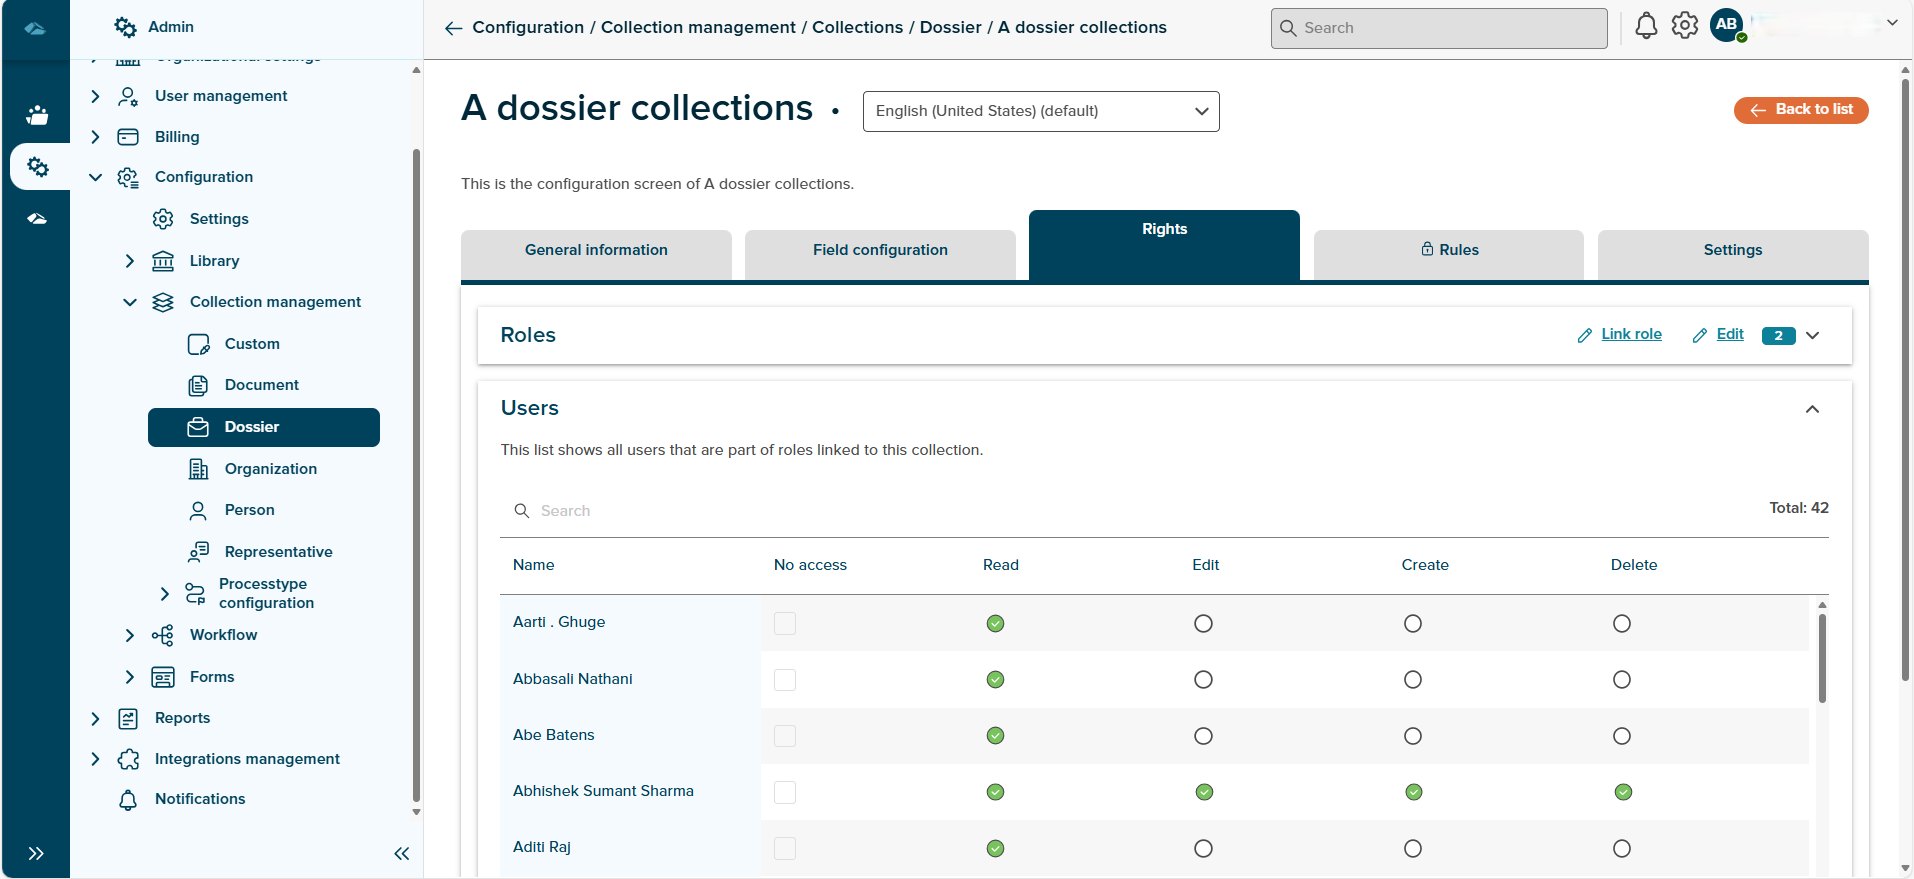This screenshot has width=1914, height=879.
Task: Switch to the Field configuration tab
Action: [x=879, y=251]
